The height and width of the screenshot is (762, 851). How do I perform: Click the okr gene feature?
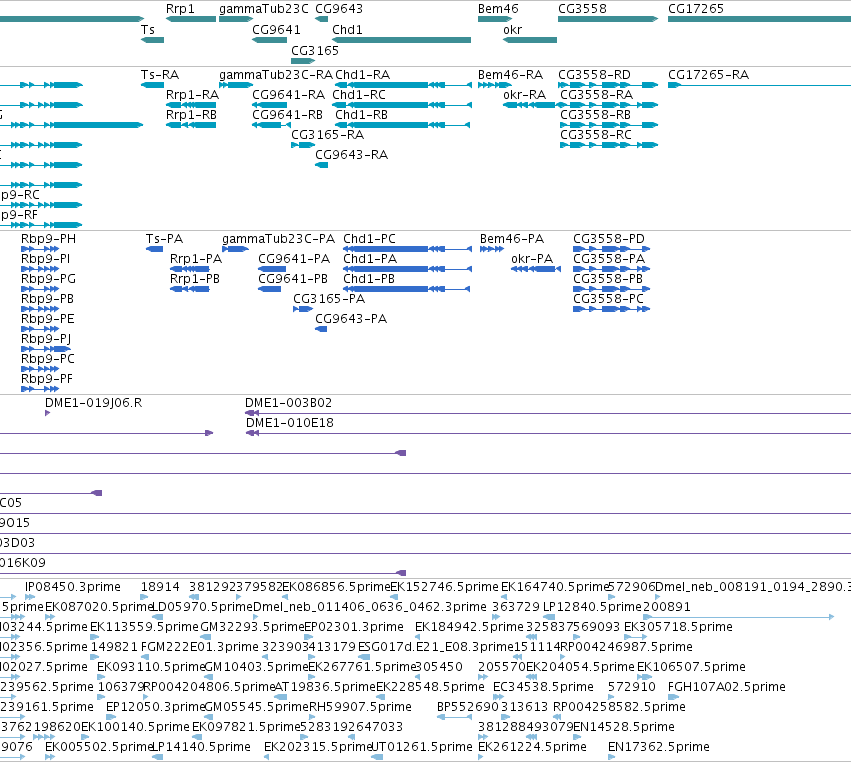coord(530,40)
